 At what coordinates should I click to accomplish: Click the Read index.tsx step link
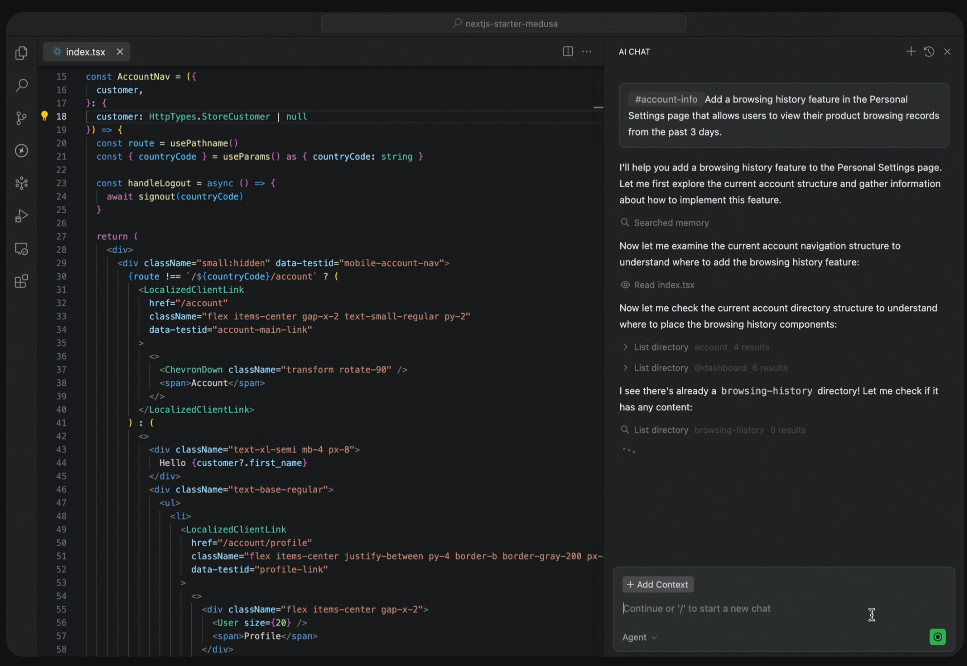pyautogui.click(x=663, y=285)
